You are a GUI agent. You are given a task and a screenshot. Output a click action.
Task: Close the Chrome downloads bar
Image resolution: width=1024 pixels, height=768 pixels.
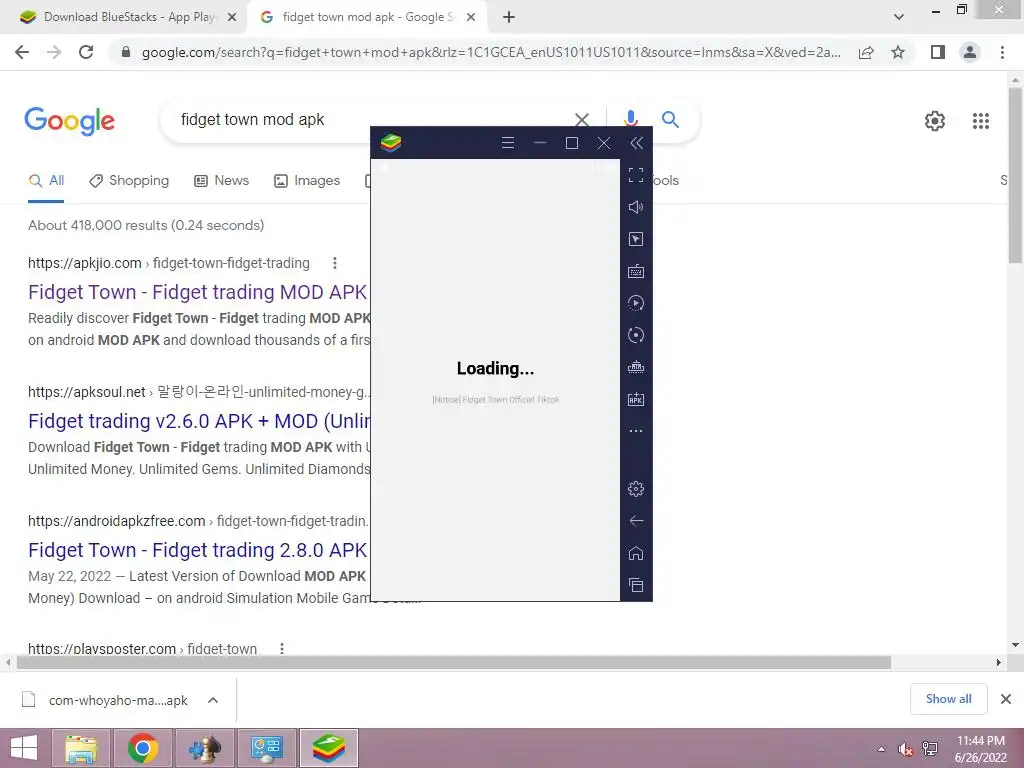[x=1006, y=699]
